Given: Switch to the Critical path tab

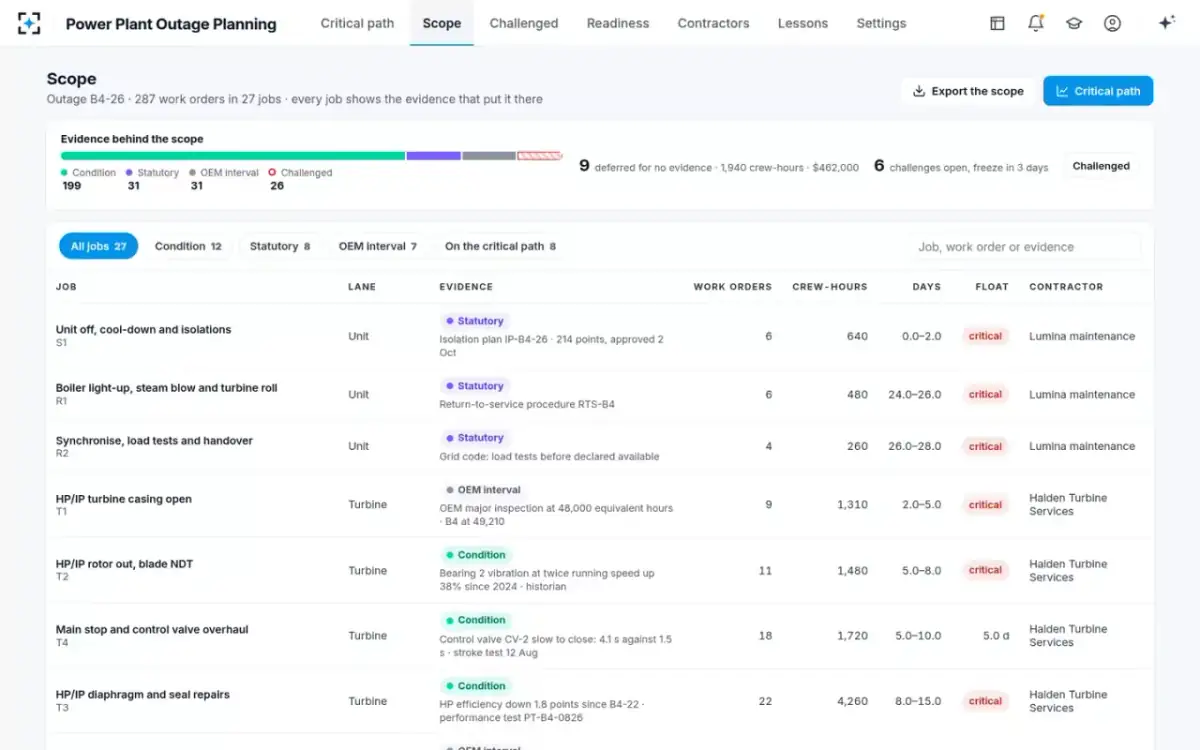Looking at the screenshot, I should [x=357, y=23].
